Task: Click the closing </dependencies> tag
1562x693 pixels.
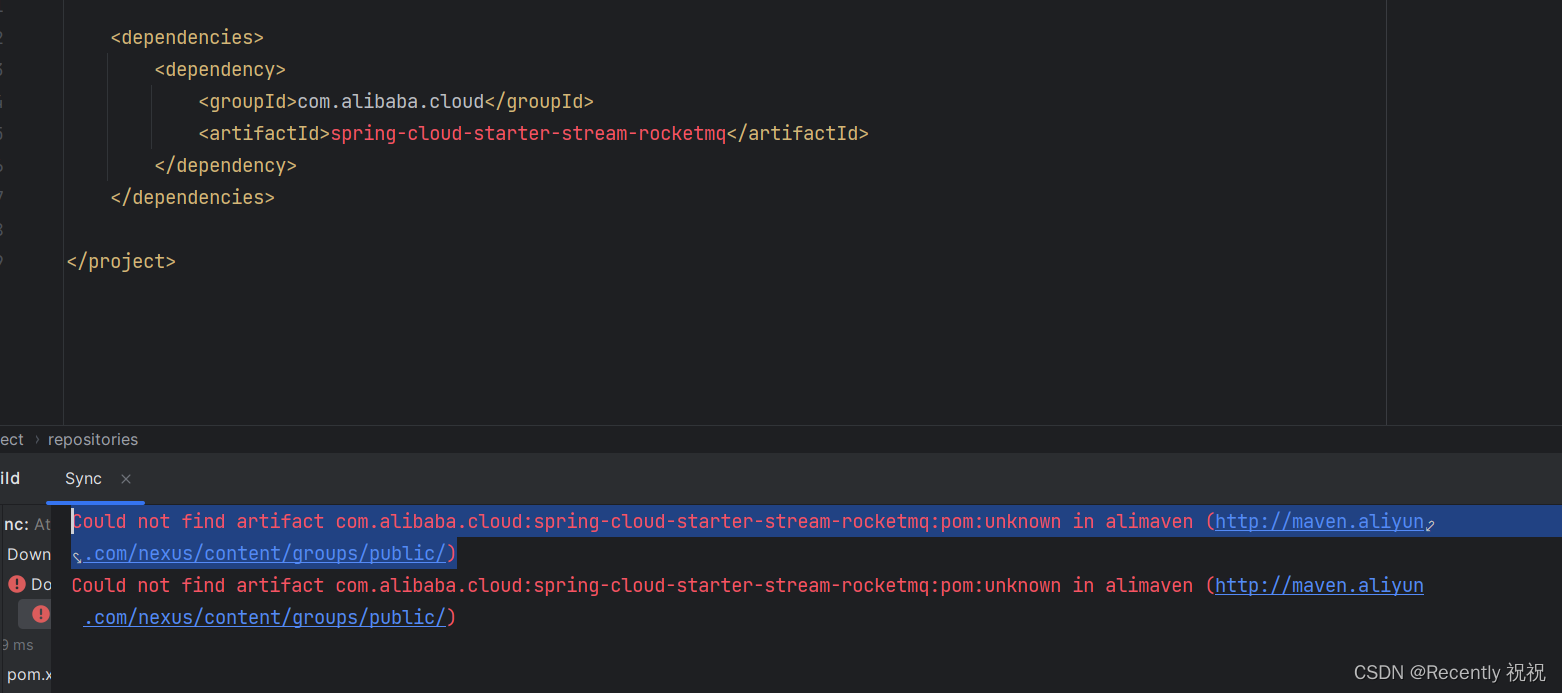Action: click(192, 197)
